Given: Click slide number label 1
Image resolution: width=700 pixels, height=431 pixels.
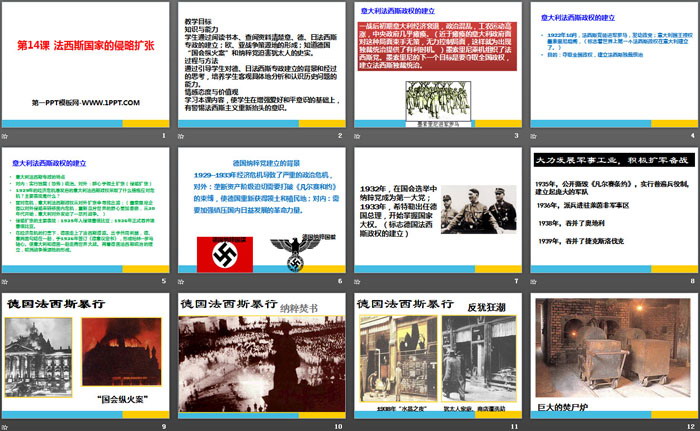Looking at the screenshot, I should (x=164, y=135).
